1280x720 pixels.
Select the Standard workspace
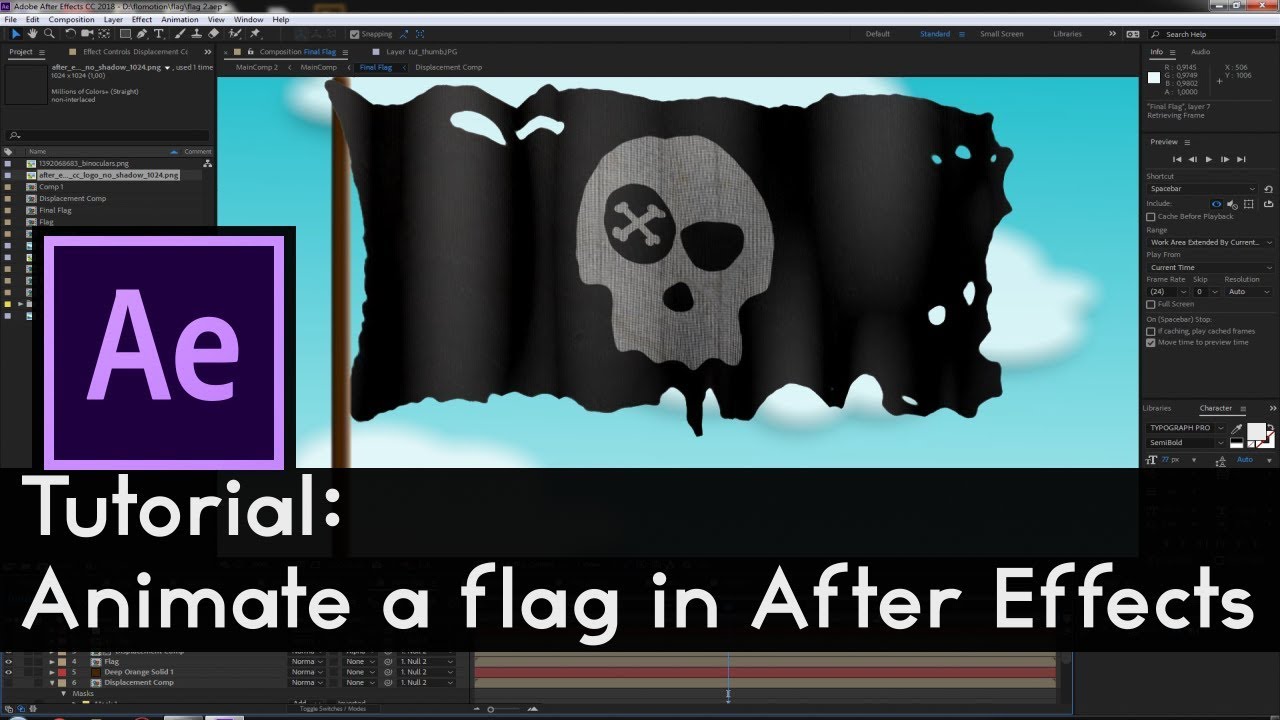(935, 34)
